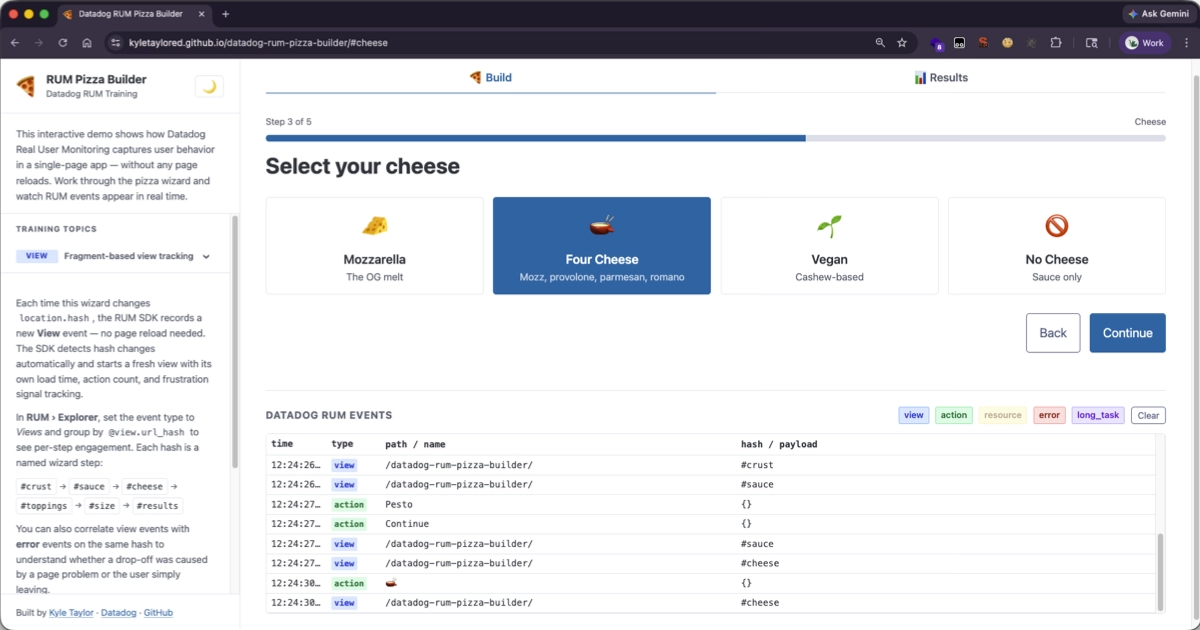Click the time column header
Viewport: 1200px width, 630px height.
(x=282, y=444)
